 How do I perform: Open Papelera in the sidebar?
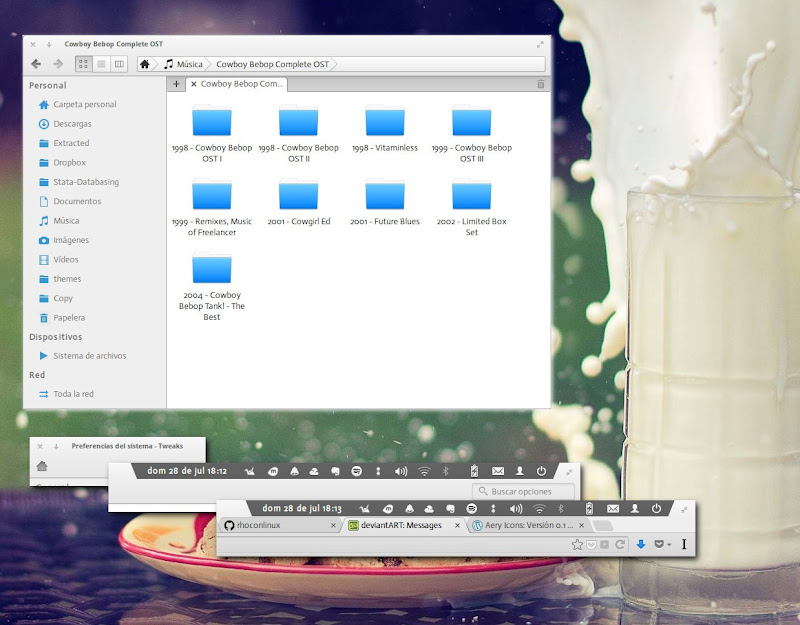(x=69, y=317)
